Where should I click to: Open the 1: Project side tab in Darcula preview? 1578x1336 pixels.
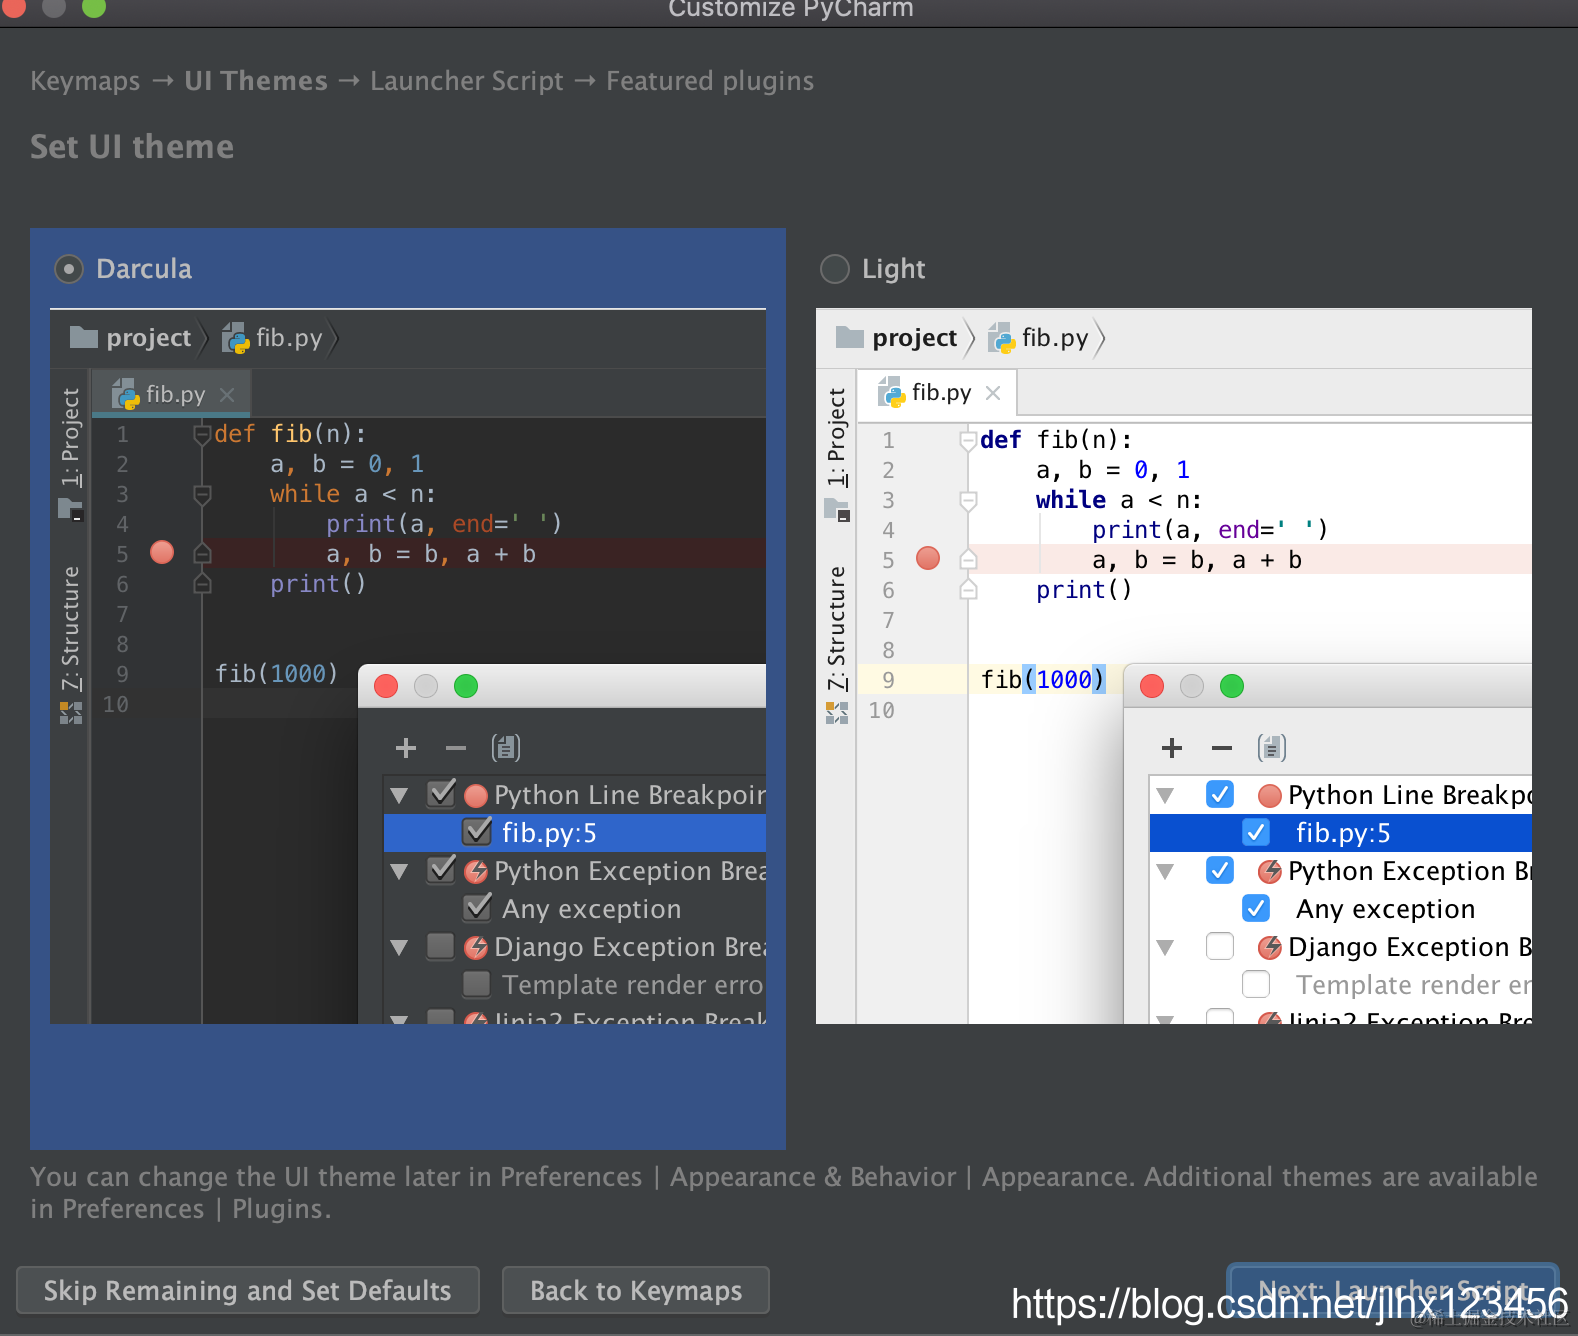click(70, 438)
